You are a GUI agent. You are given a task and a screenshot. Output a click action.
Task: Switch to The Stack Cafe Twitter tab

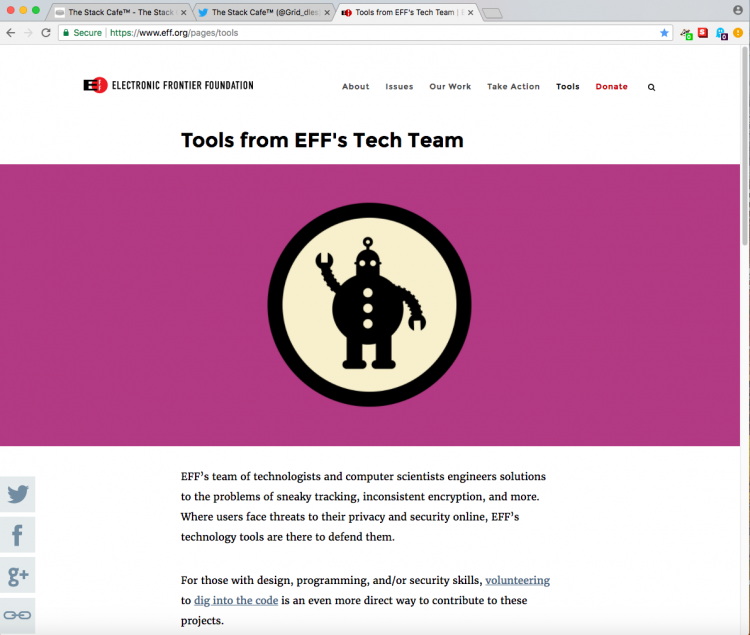click(264, 12)
